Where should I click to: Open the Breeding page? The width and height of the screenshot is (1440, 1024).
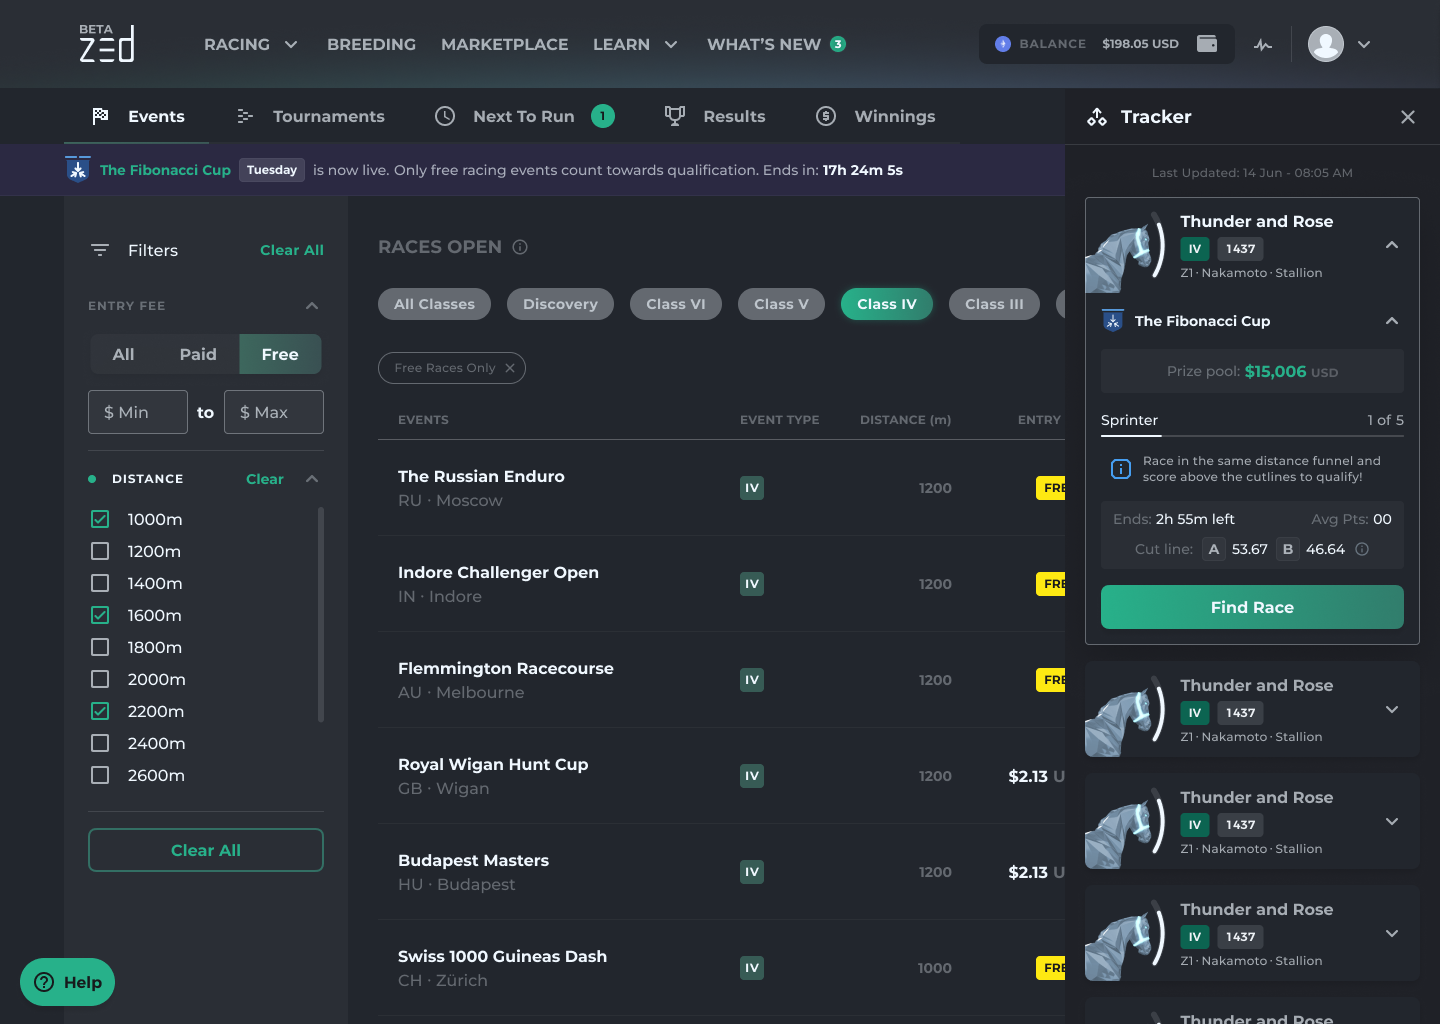click(371, 44)
